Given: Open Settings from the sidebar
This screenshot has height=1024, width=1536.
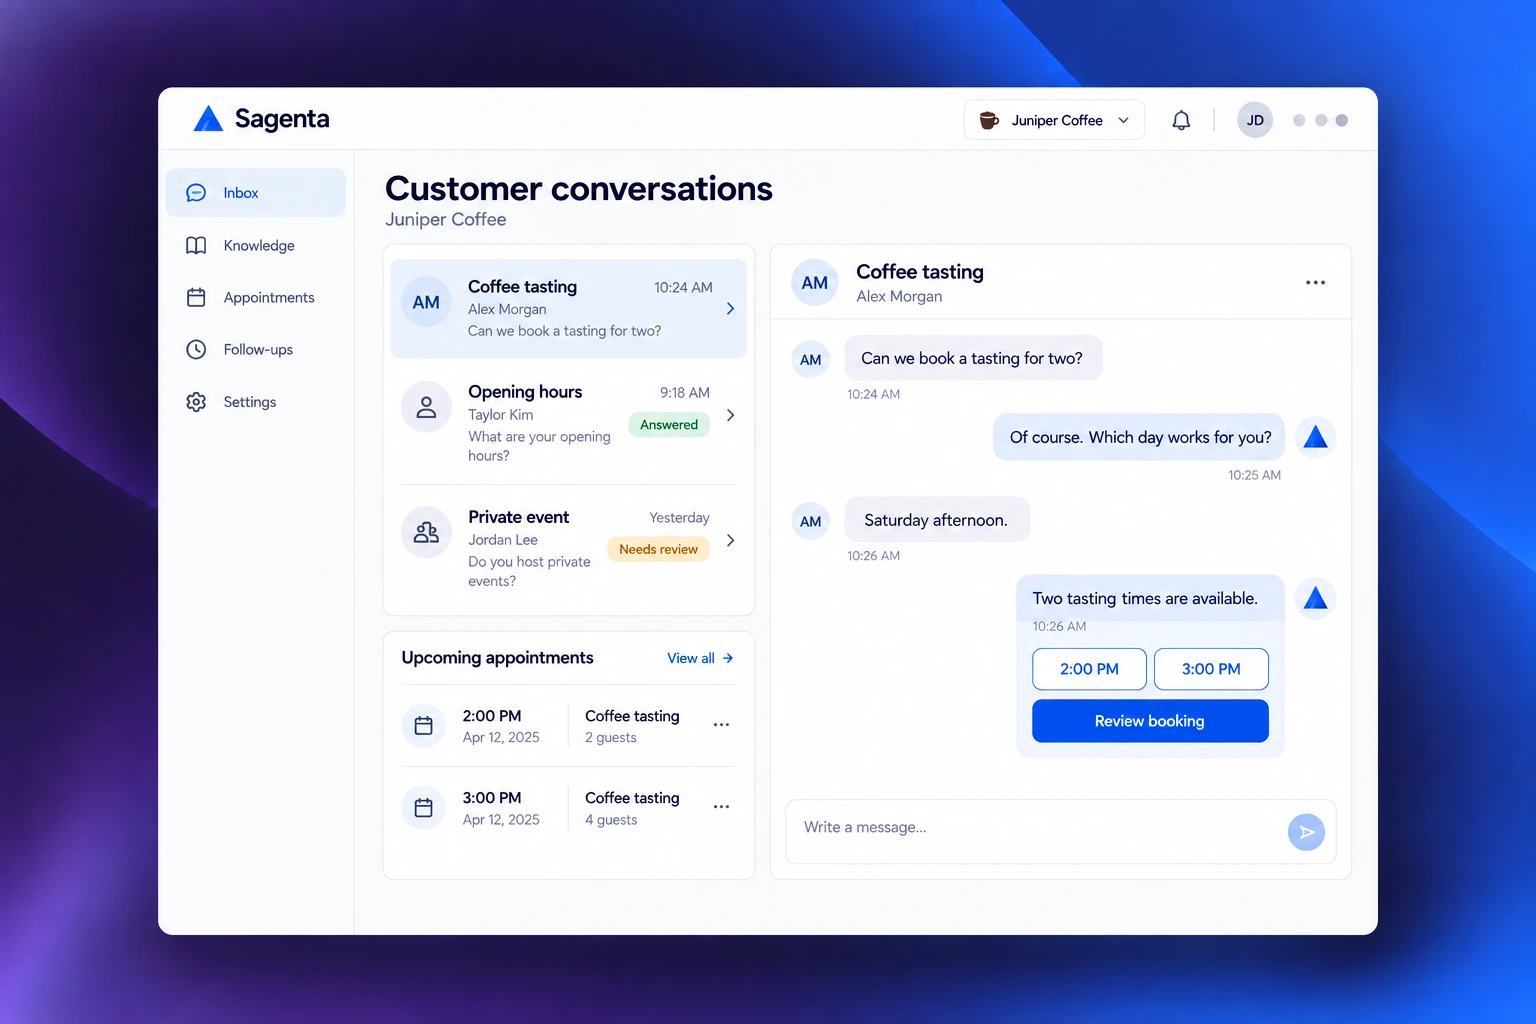Looking at the screenshot, I should pos(256,401).
